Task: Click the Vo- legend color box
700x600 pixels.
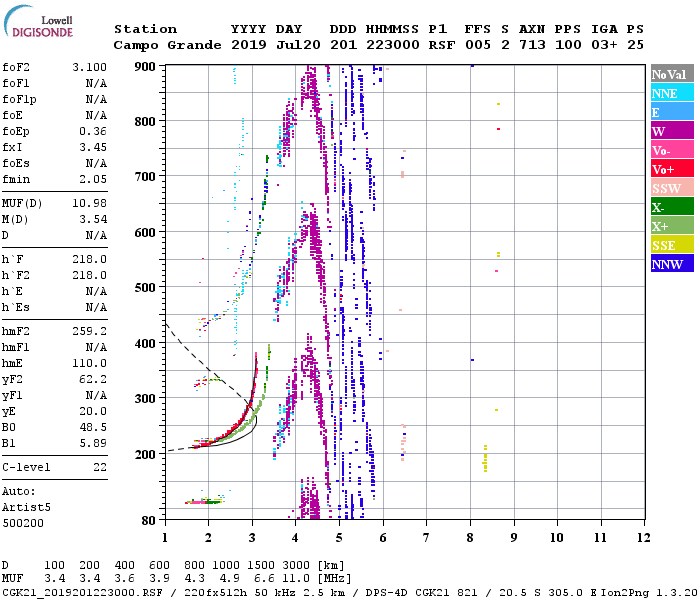Action: 672,150
